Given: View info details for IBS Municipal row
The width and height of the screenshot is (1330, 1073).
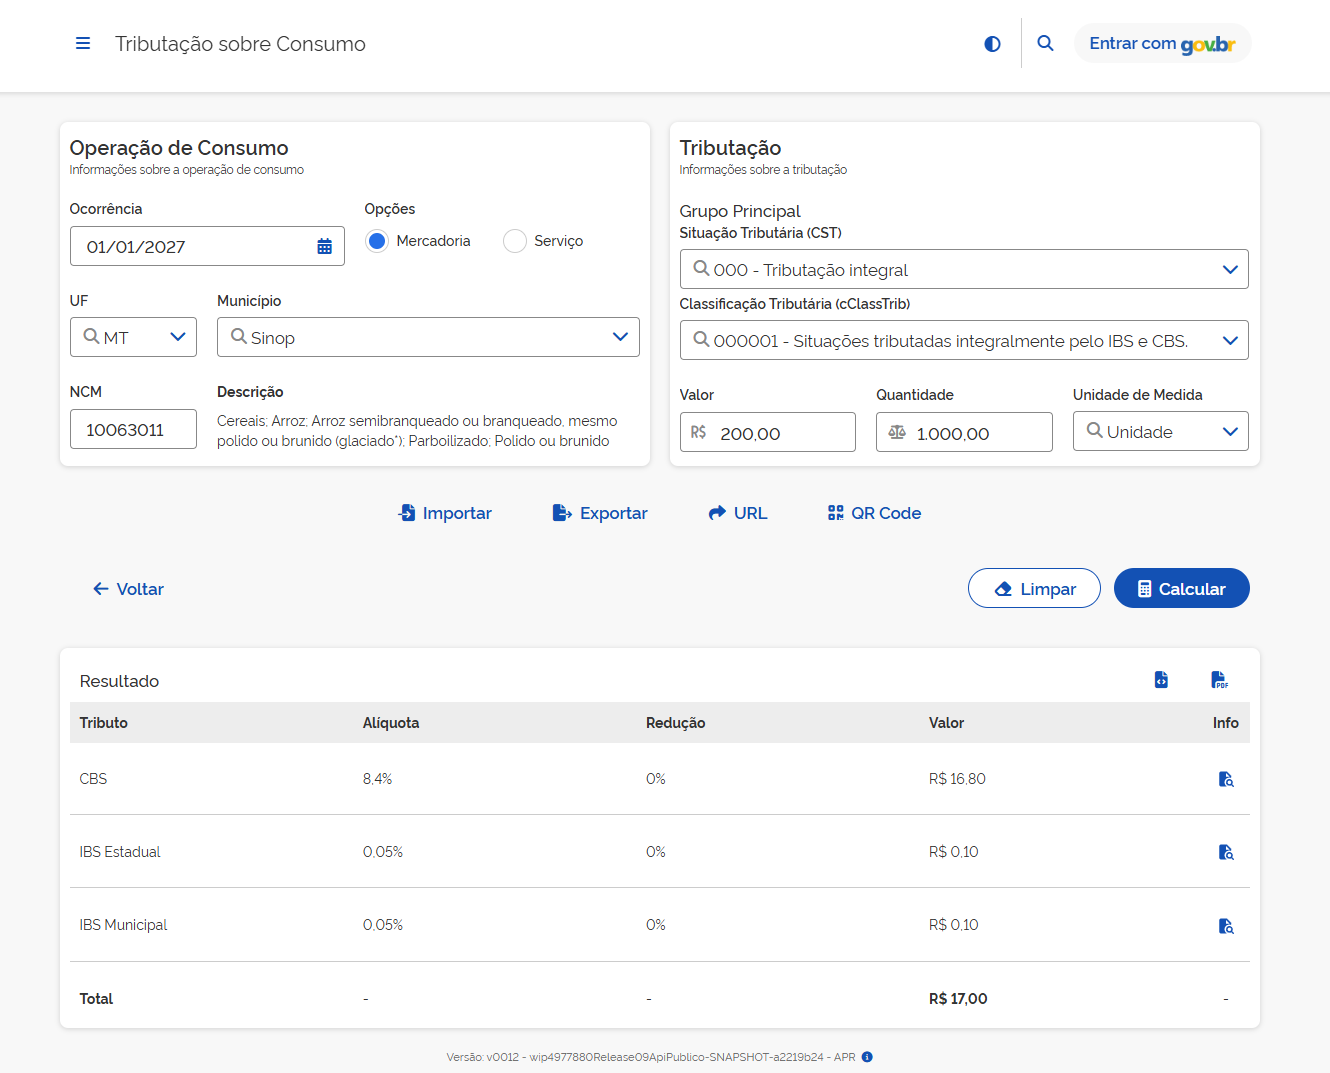Looking at the screenshot, I should pos(1226,926).
